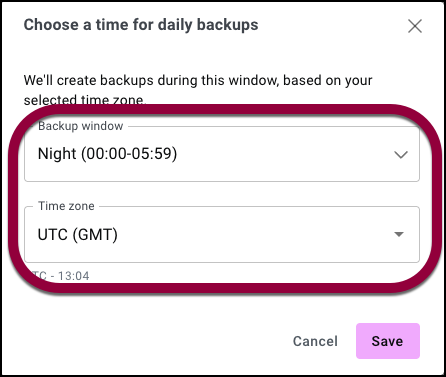Open the Backup window dropdown field
446x377 pixels.
tap(222, 154)
